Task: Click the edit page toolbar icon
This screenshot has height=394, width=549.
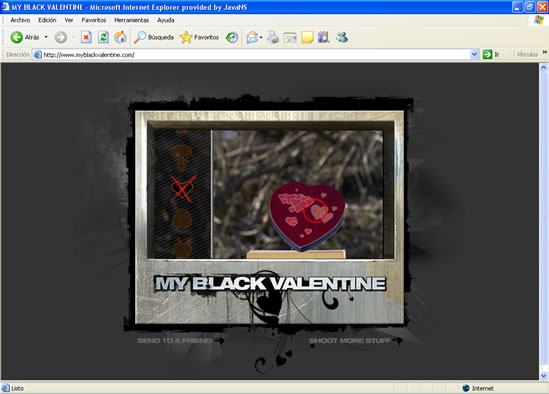Action: click(290, 37)
